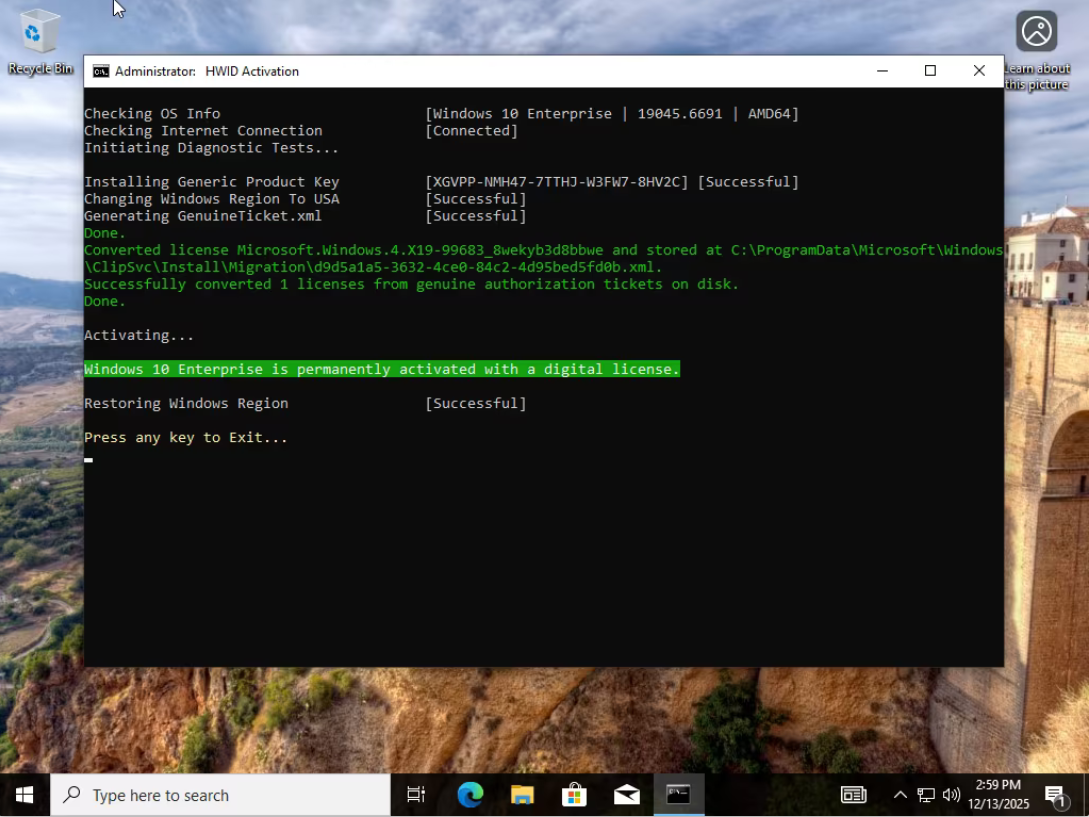Click the Type here to search box
The width and height of the screenshot is (1089, 817).
point(220,795)
